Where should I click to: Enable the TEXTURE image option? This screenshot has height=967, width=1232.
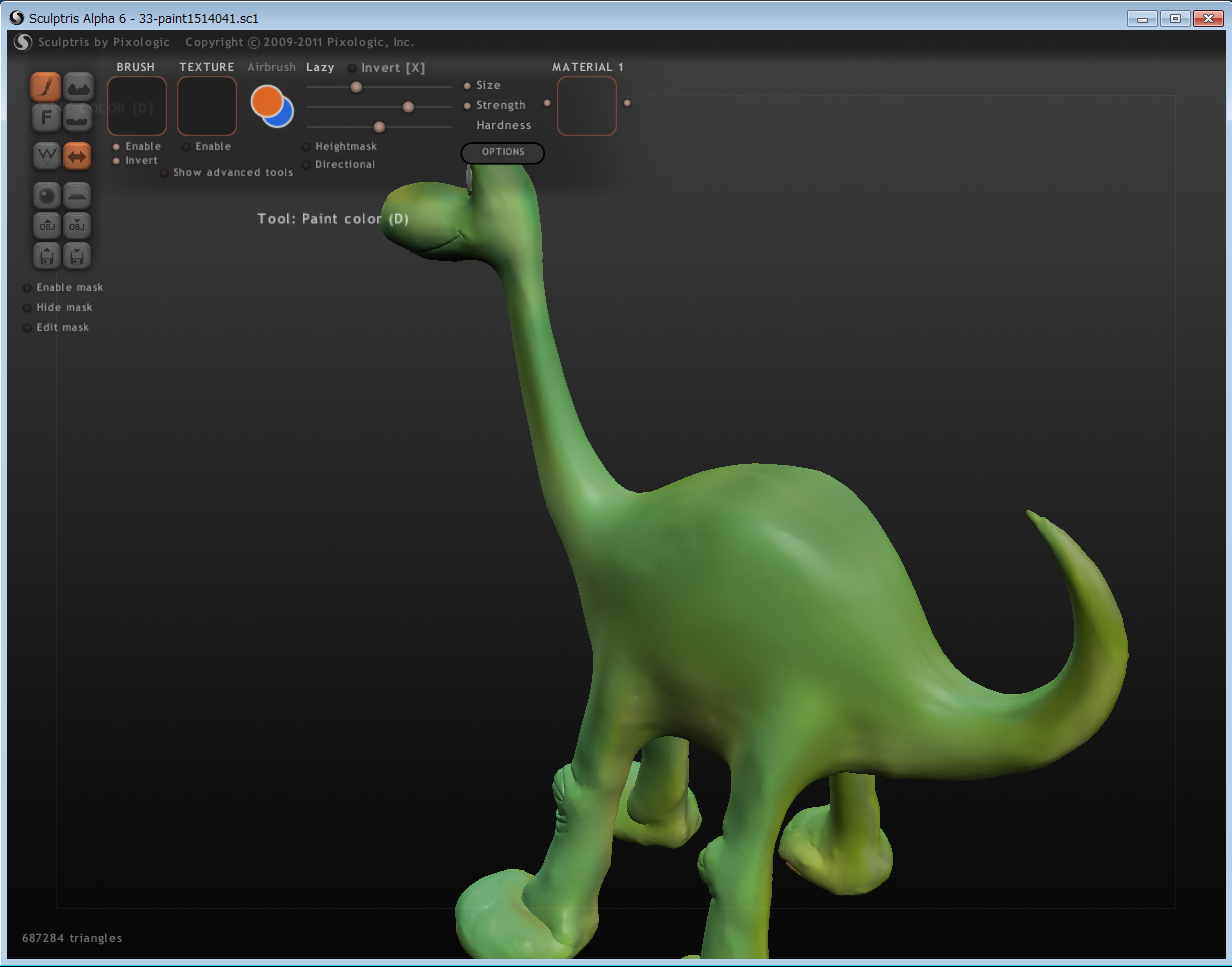186,147
